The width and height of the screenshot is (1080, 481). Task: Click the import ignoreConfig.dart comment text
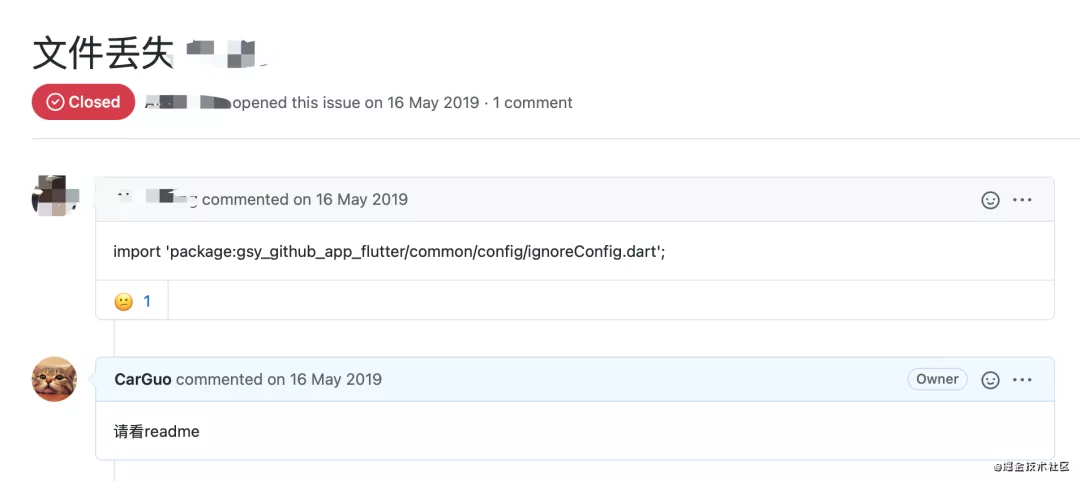389,252
